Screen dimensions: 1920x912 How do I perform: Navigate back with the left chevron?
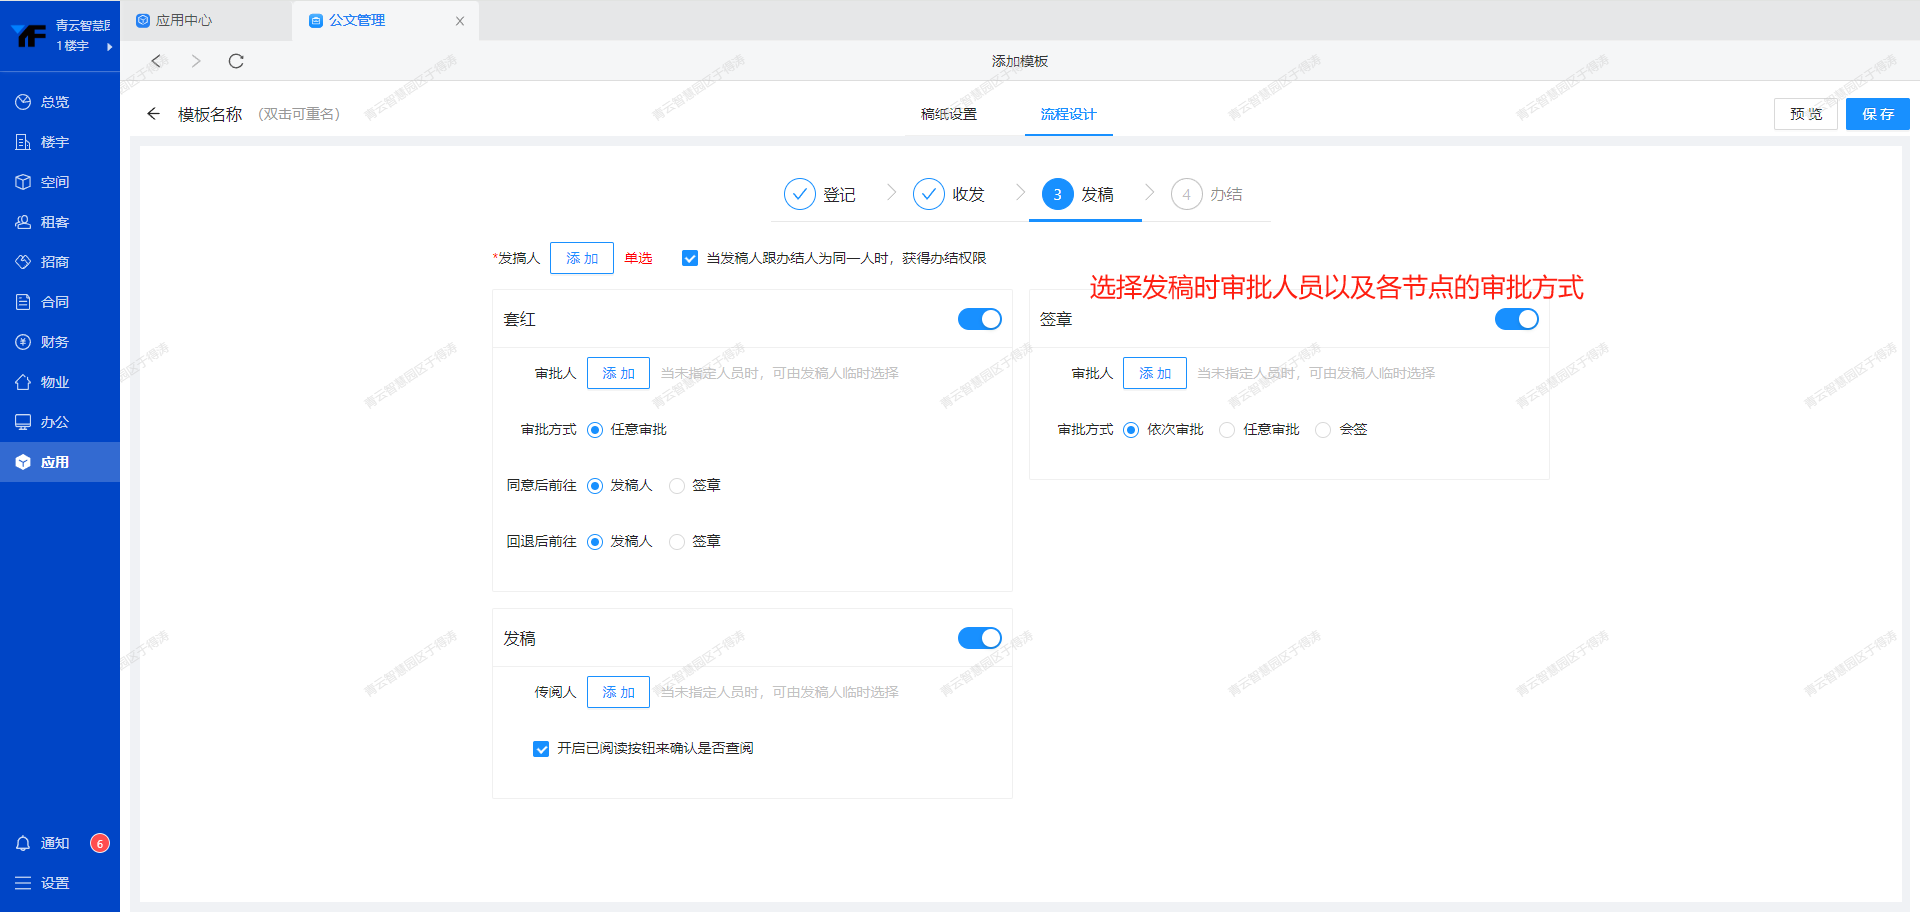click(156, 61)
